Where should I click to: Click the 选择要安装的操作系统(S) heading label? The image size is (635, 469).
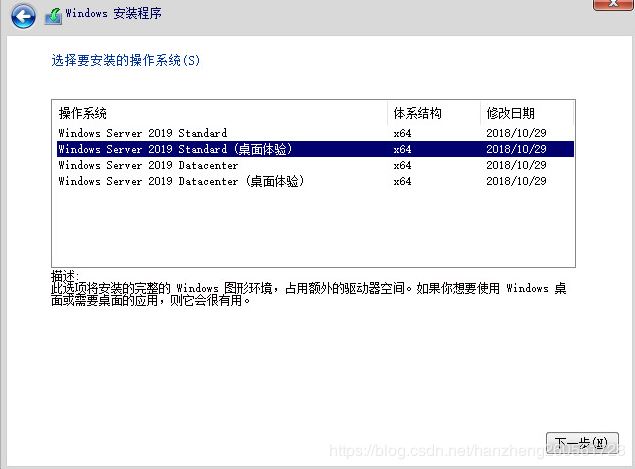click(x=125, y=60)
